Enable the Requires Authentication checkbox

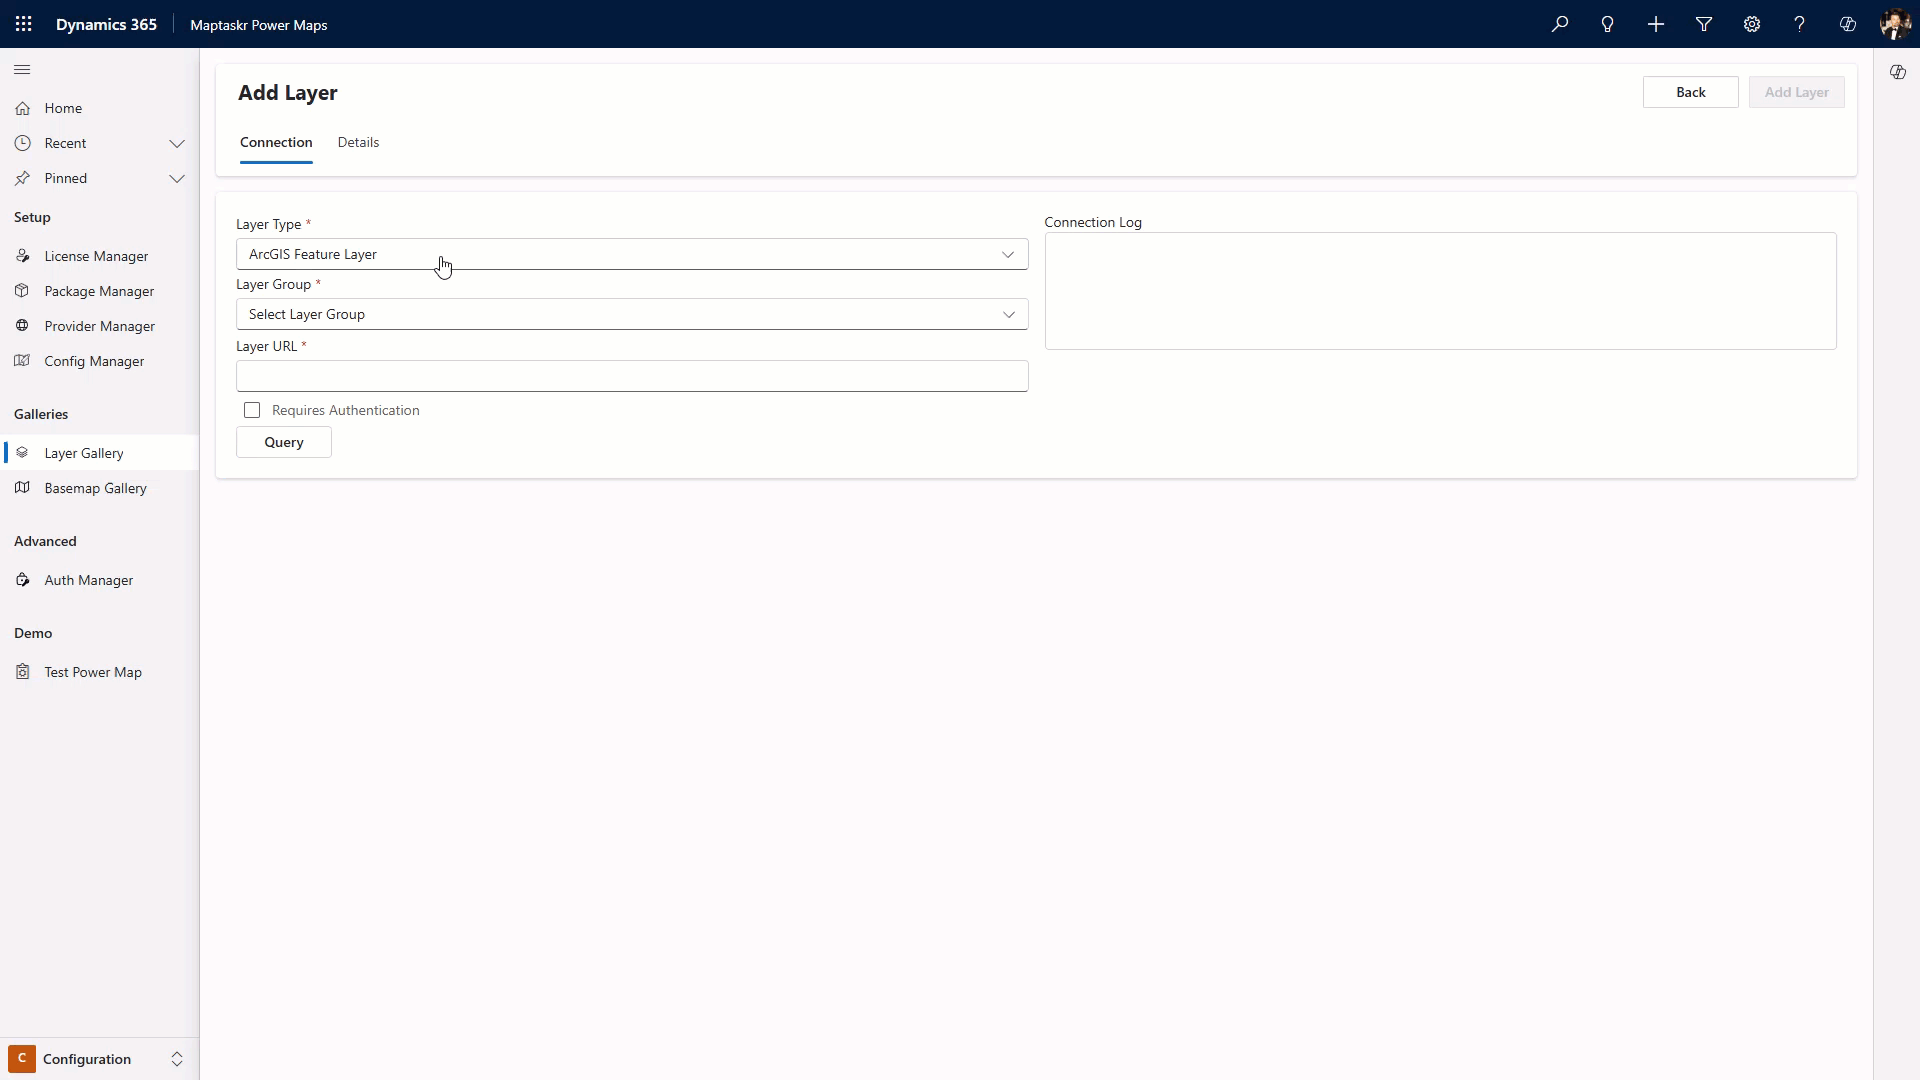[251, 410]
